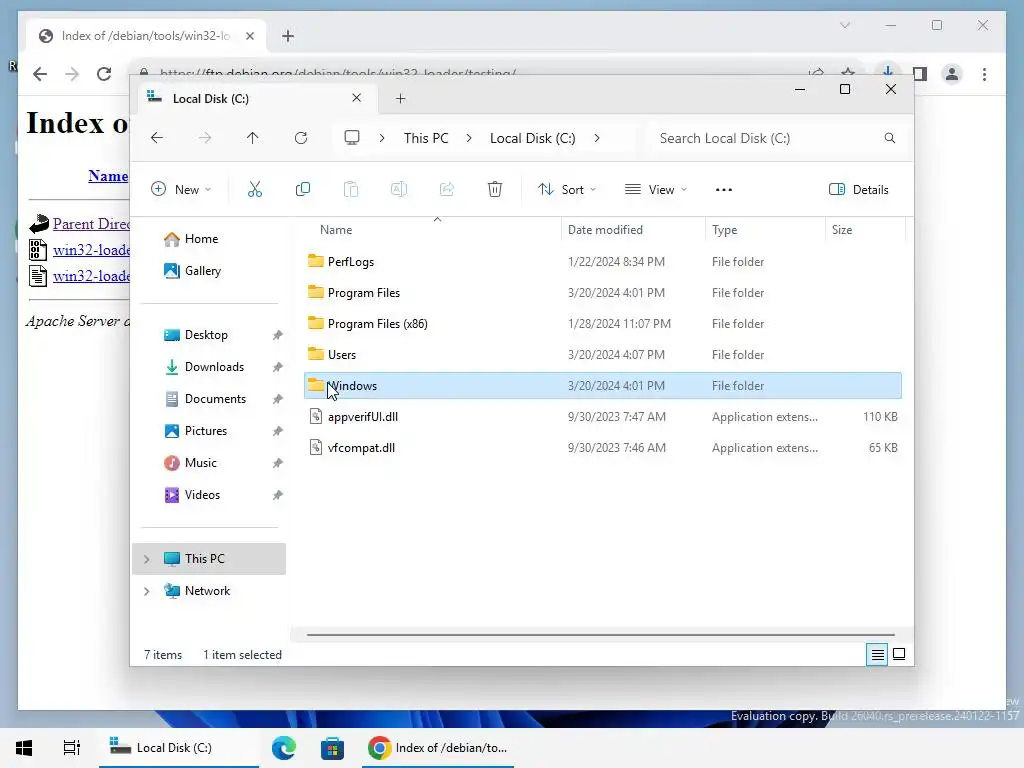Click Chrome's back arrow button
Screen dimensions: 1024x768
coord(40,74)
